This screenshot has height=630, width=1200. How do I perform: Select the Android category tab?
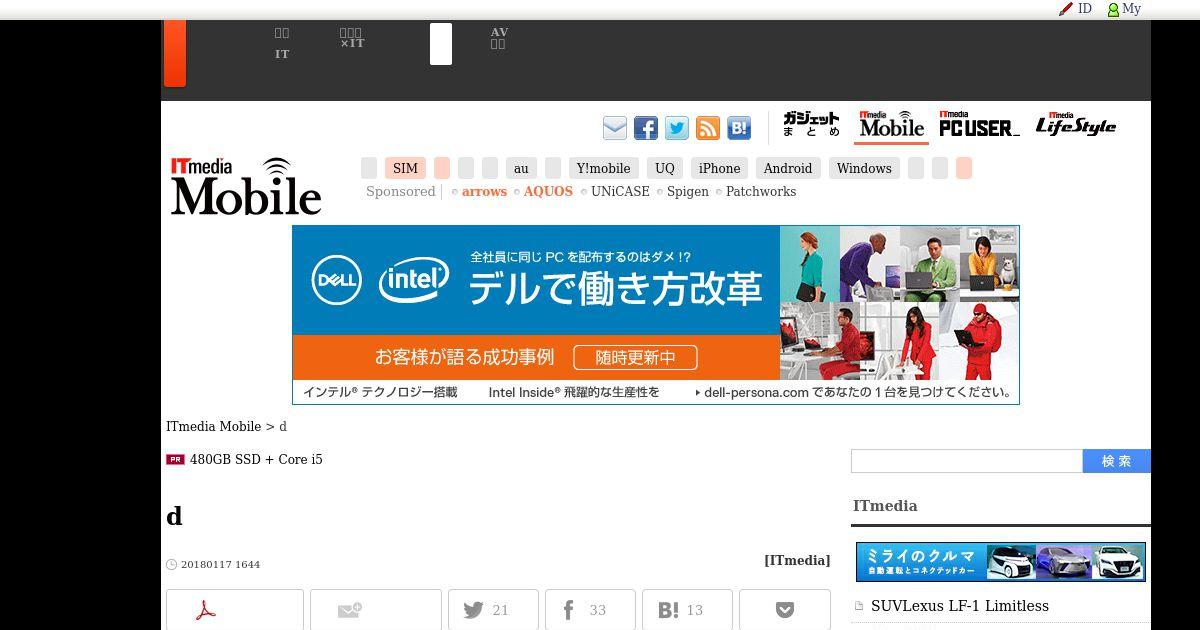coord(788,168)
